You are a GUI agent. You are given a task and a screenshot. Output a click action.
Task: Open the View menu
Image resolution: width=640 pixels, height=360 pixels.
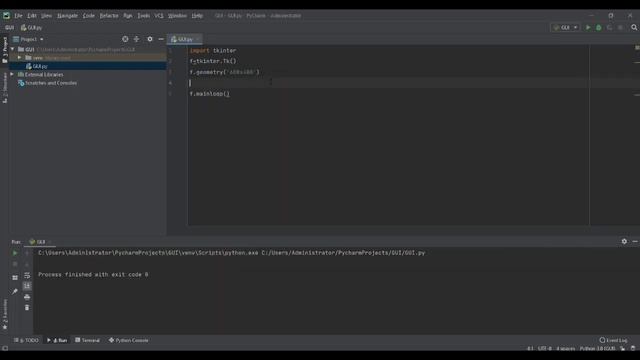(47, 16)
